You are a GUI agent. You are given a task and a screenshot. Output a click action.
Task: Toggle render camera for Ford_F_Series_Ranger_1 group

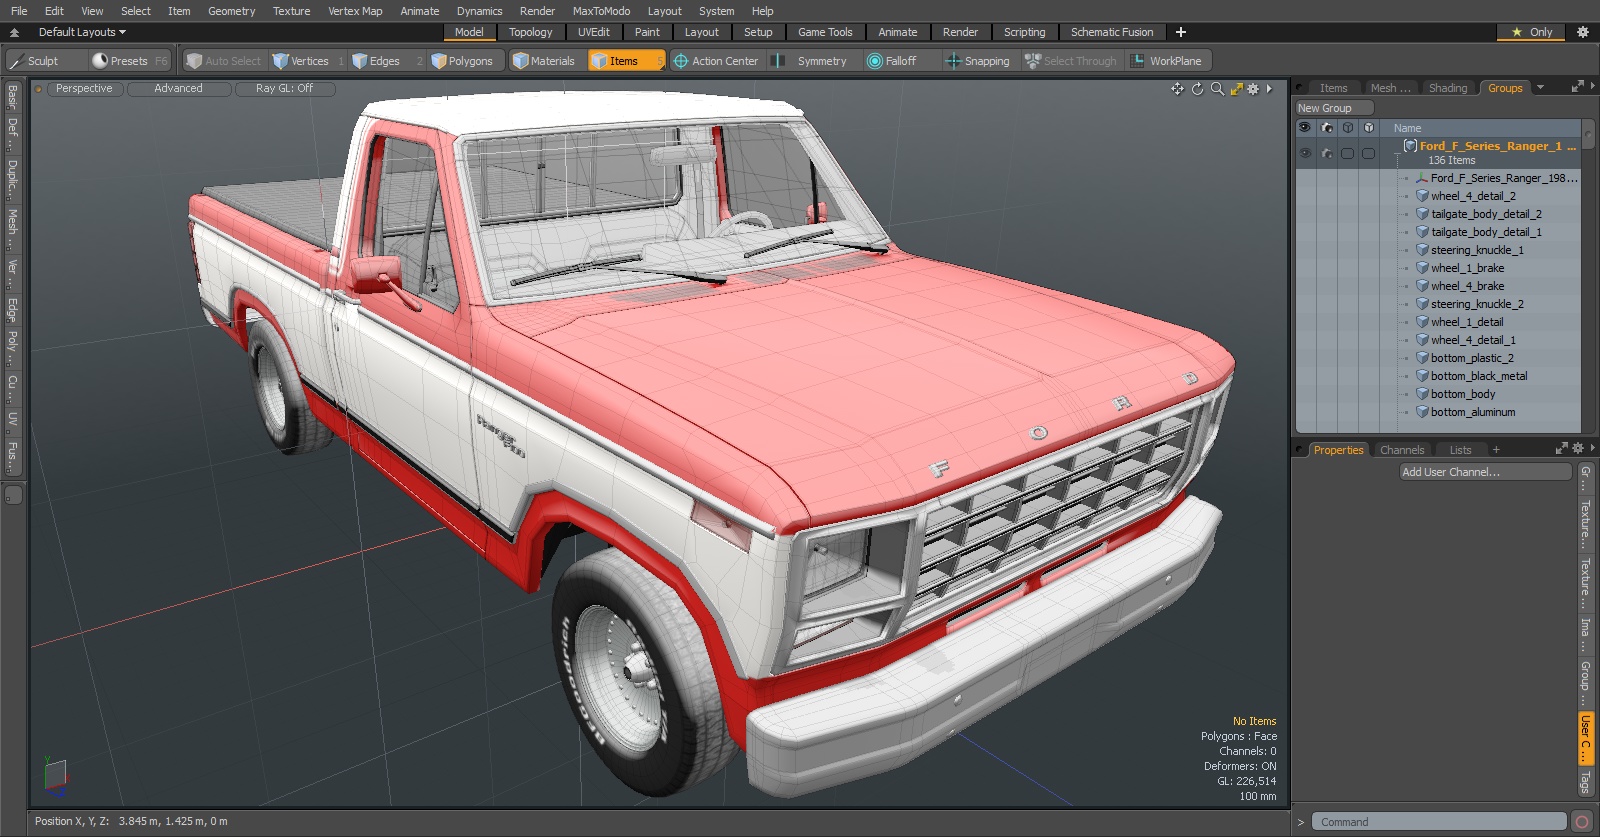1327,153
